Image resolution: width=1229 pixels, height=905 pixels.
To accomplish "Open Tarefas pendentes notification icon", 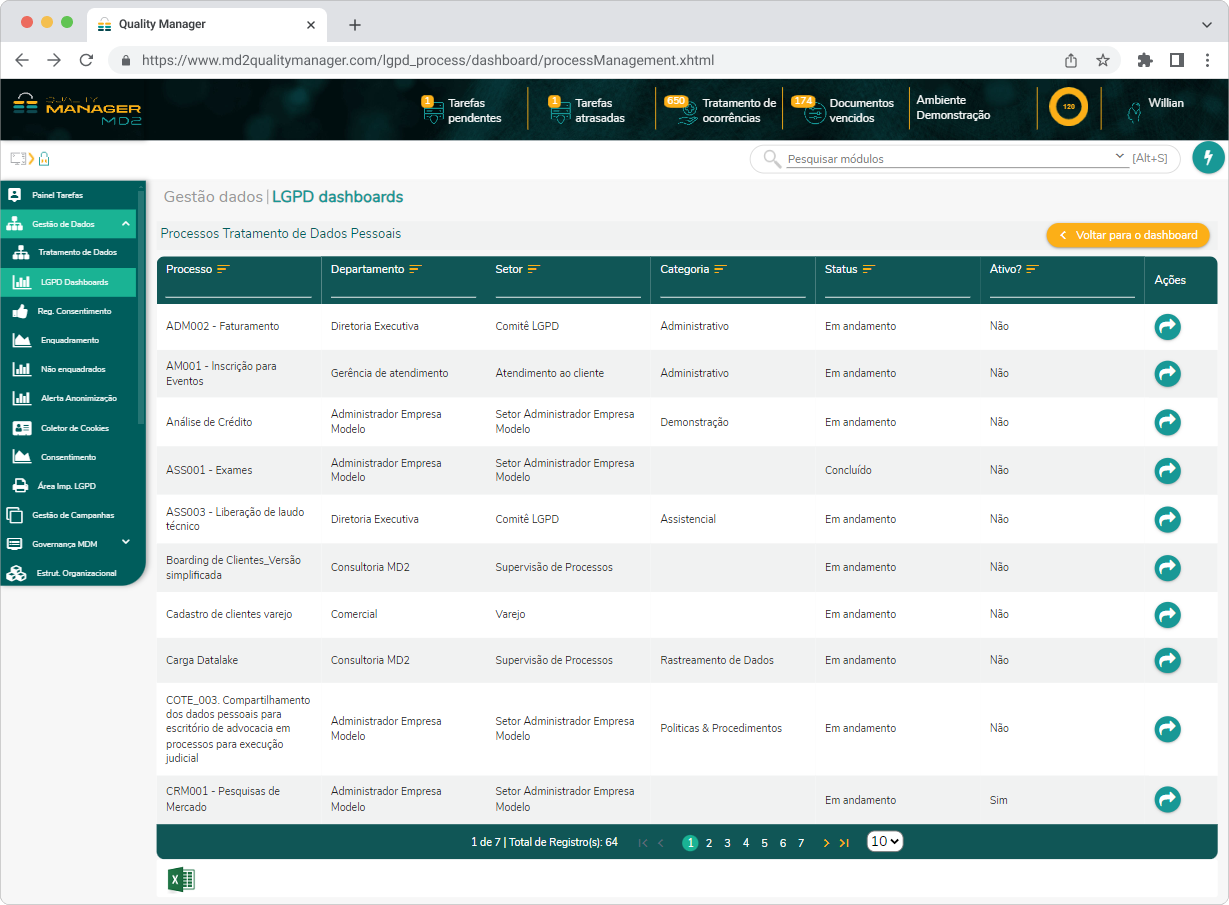I will tap(433, 110).
